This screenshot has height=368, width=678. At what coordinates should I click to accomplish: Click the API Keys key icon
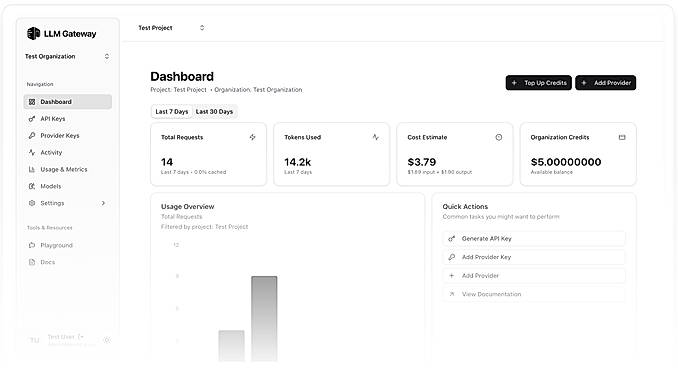click(32, 119)
